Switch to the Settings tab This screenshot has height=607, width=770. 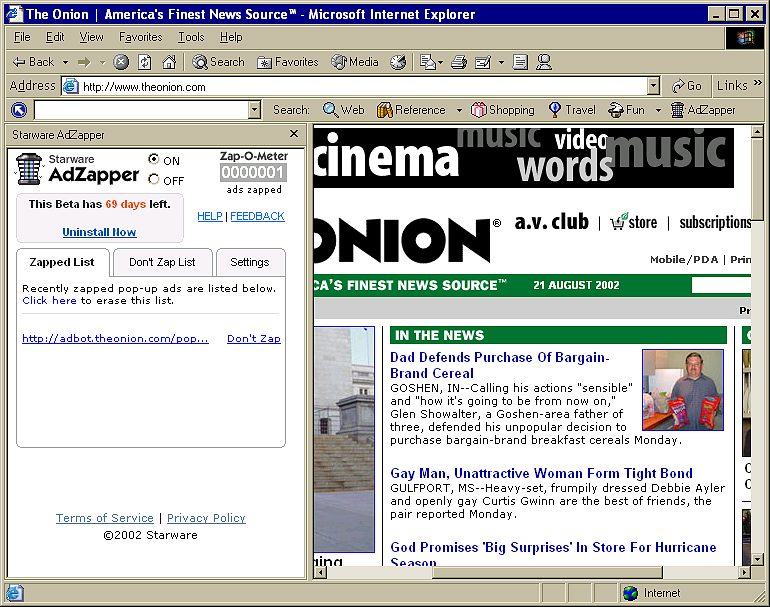[250, 262]
